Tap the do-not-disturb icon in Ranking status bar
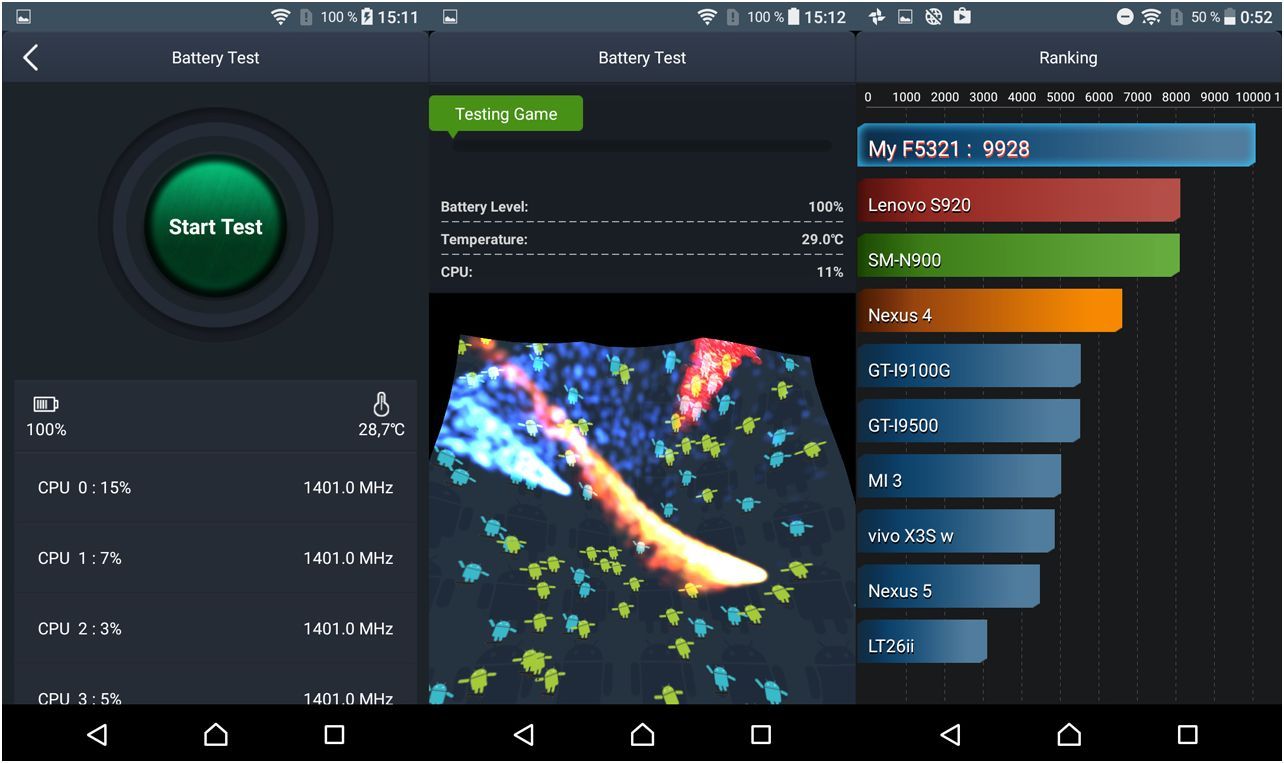The width and height of the screenshot is (1284, 763). point(1125,17)
